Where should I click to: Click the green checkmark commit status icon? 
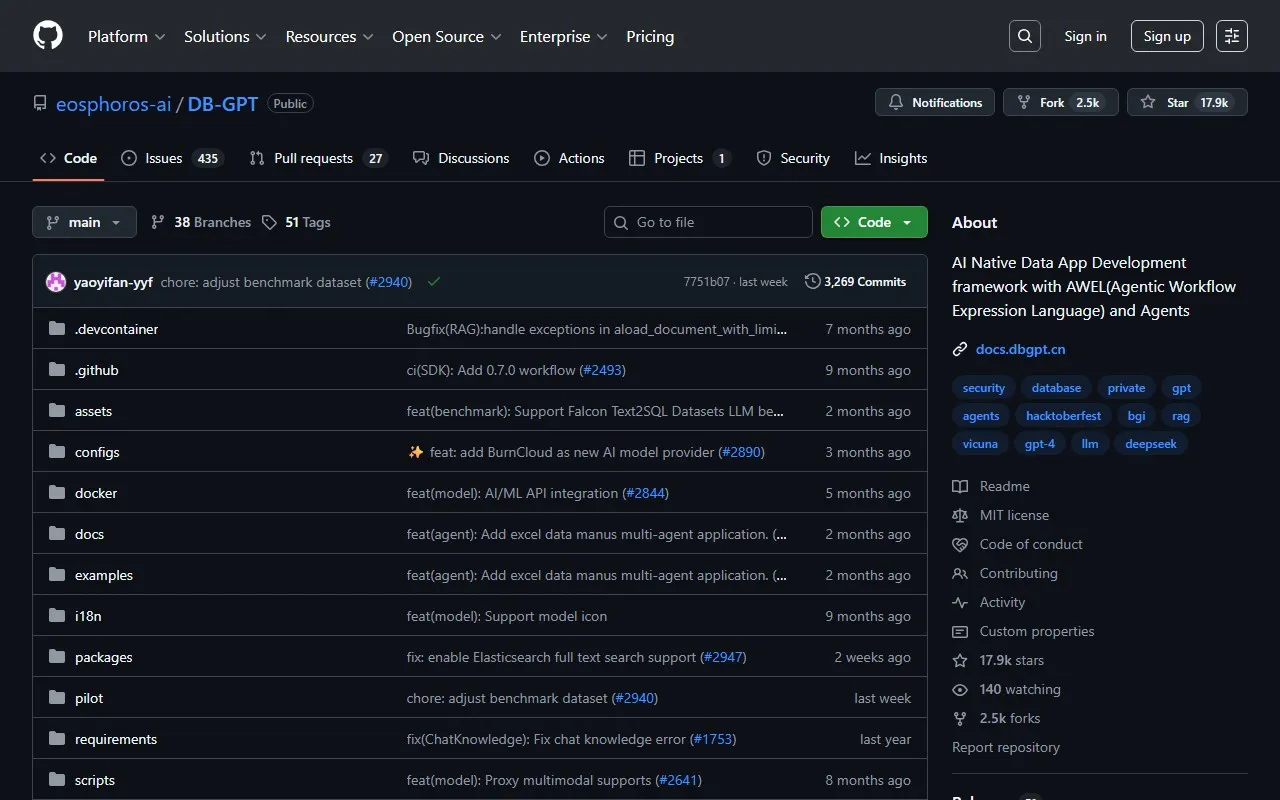point(434,282)
